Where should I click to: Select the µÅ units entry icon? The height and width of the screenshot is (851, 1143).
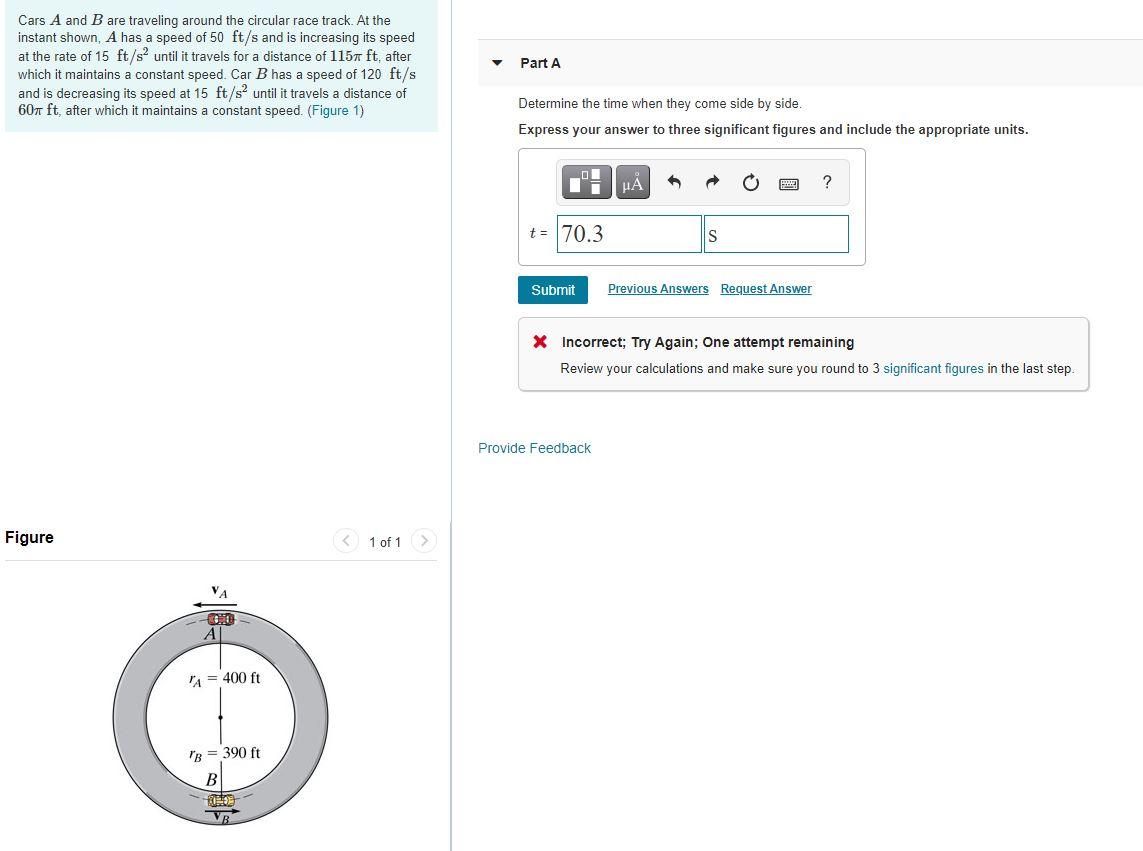pyautogui.click(x=631, y=182)
